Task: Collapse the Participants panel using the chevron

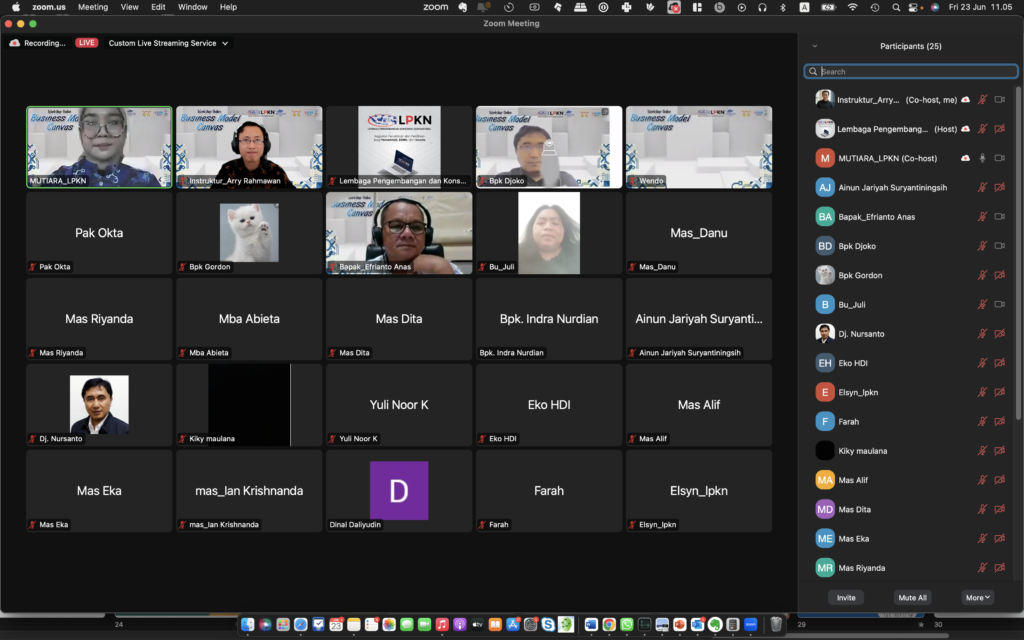Action: pyautogui.click(x=814, y=46)
